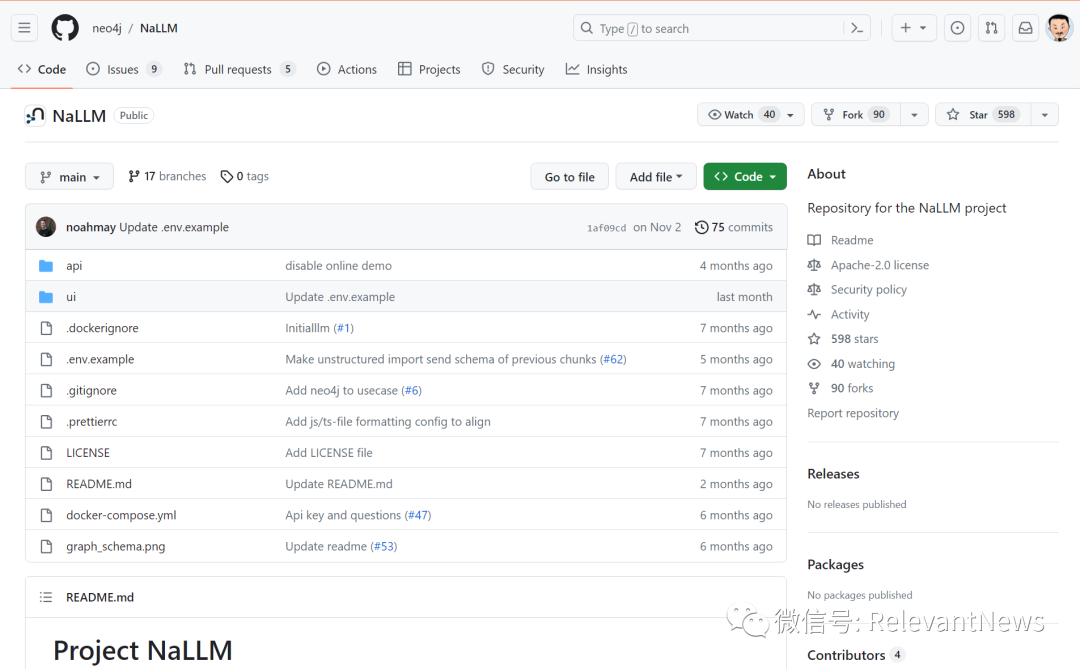Open the Readme link in About

click(x=851, y=240)
